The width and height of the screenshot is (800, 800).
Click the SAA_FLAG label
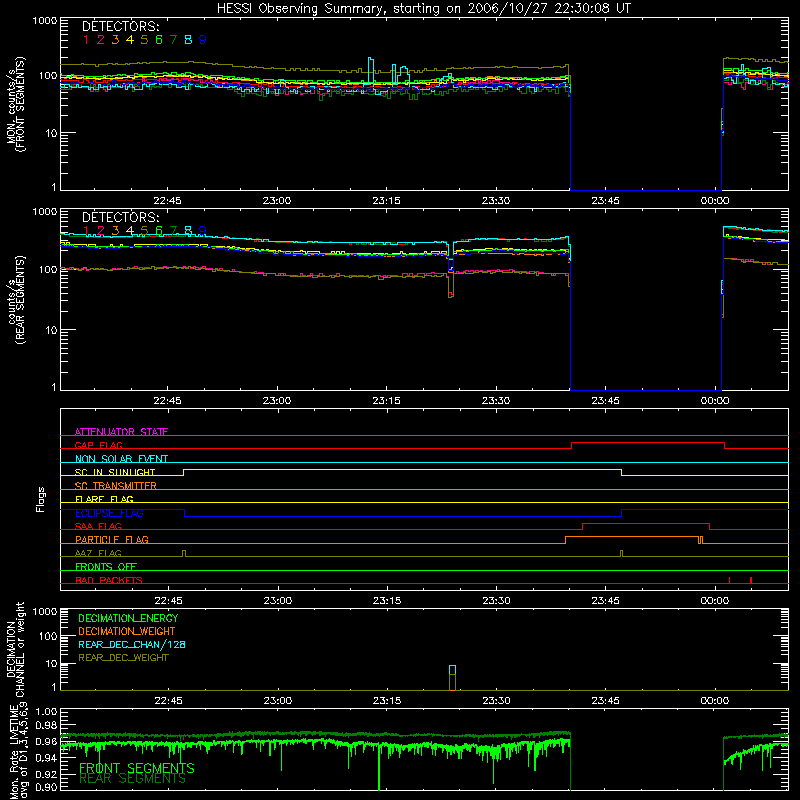pos(98,526)
